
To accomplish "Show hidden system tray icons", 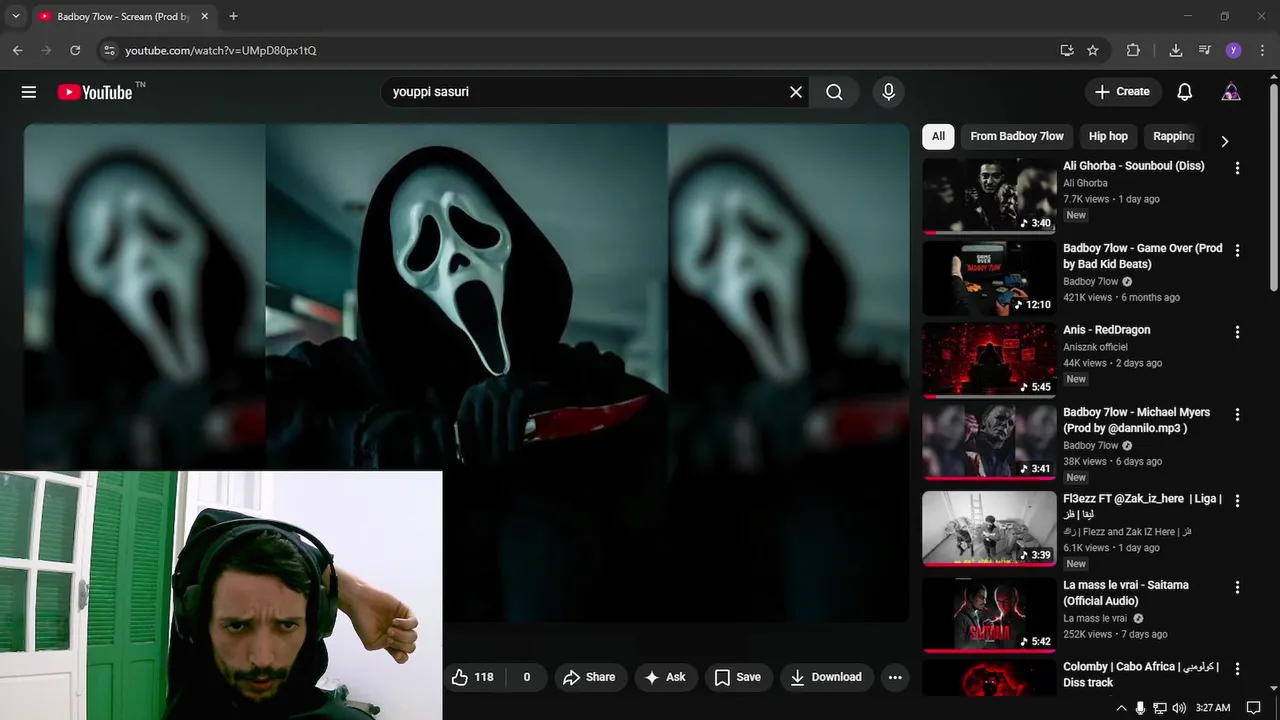I will tap(1121, 708).
